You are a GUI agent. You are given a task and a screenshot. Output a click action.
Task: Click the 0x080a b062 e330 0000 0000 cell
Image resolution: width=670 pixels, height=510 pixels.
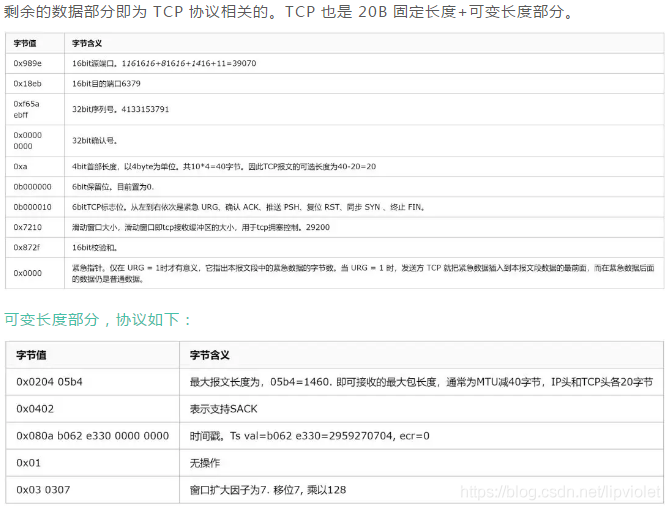point(93,436)
